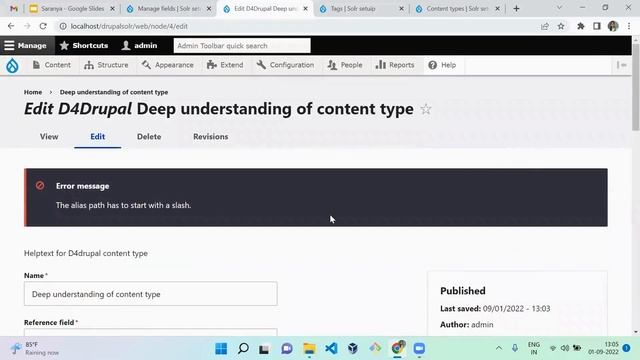
Task: Open the Chrome profile avatar
Action: [613, 26]
